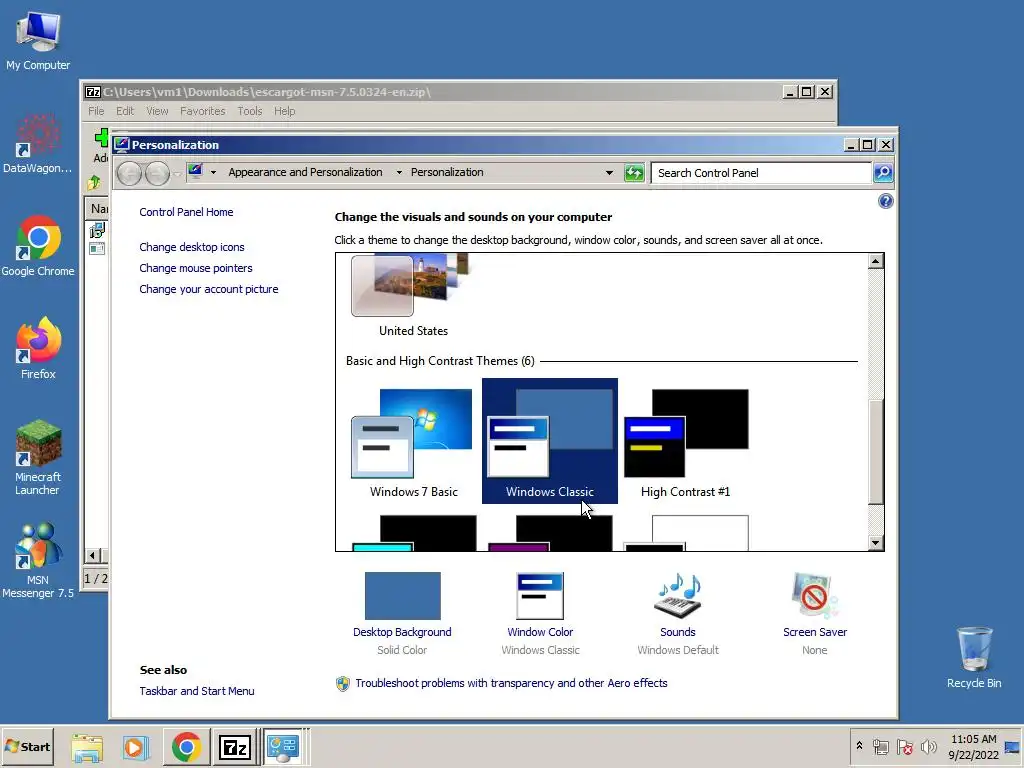The width and height of the screenshot is (1024, 768).
Task: Click the theme list scroll up arrow
Action: 876,261
